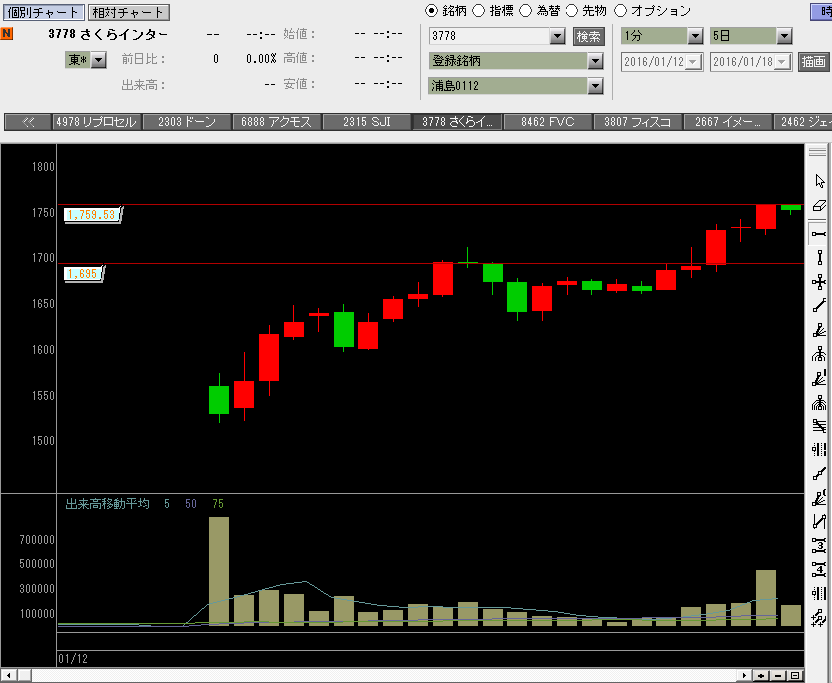832x683 pixels.
Task: Click the 1,695 price line label
Action: click(x=83, y=274)
